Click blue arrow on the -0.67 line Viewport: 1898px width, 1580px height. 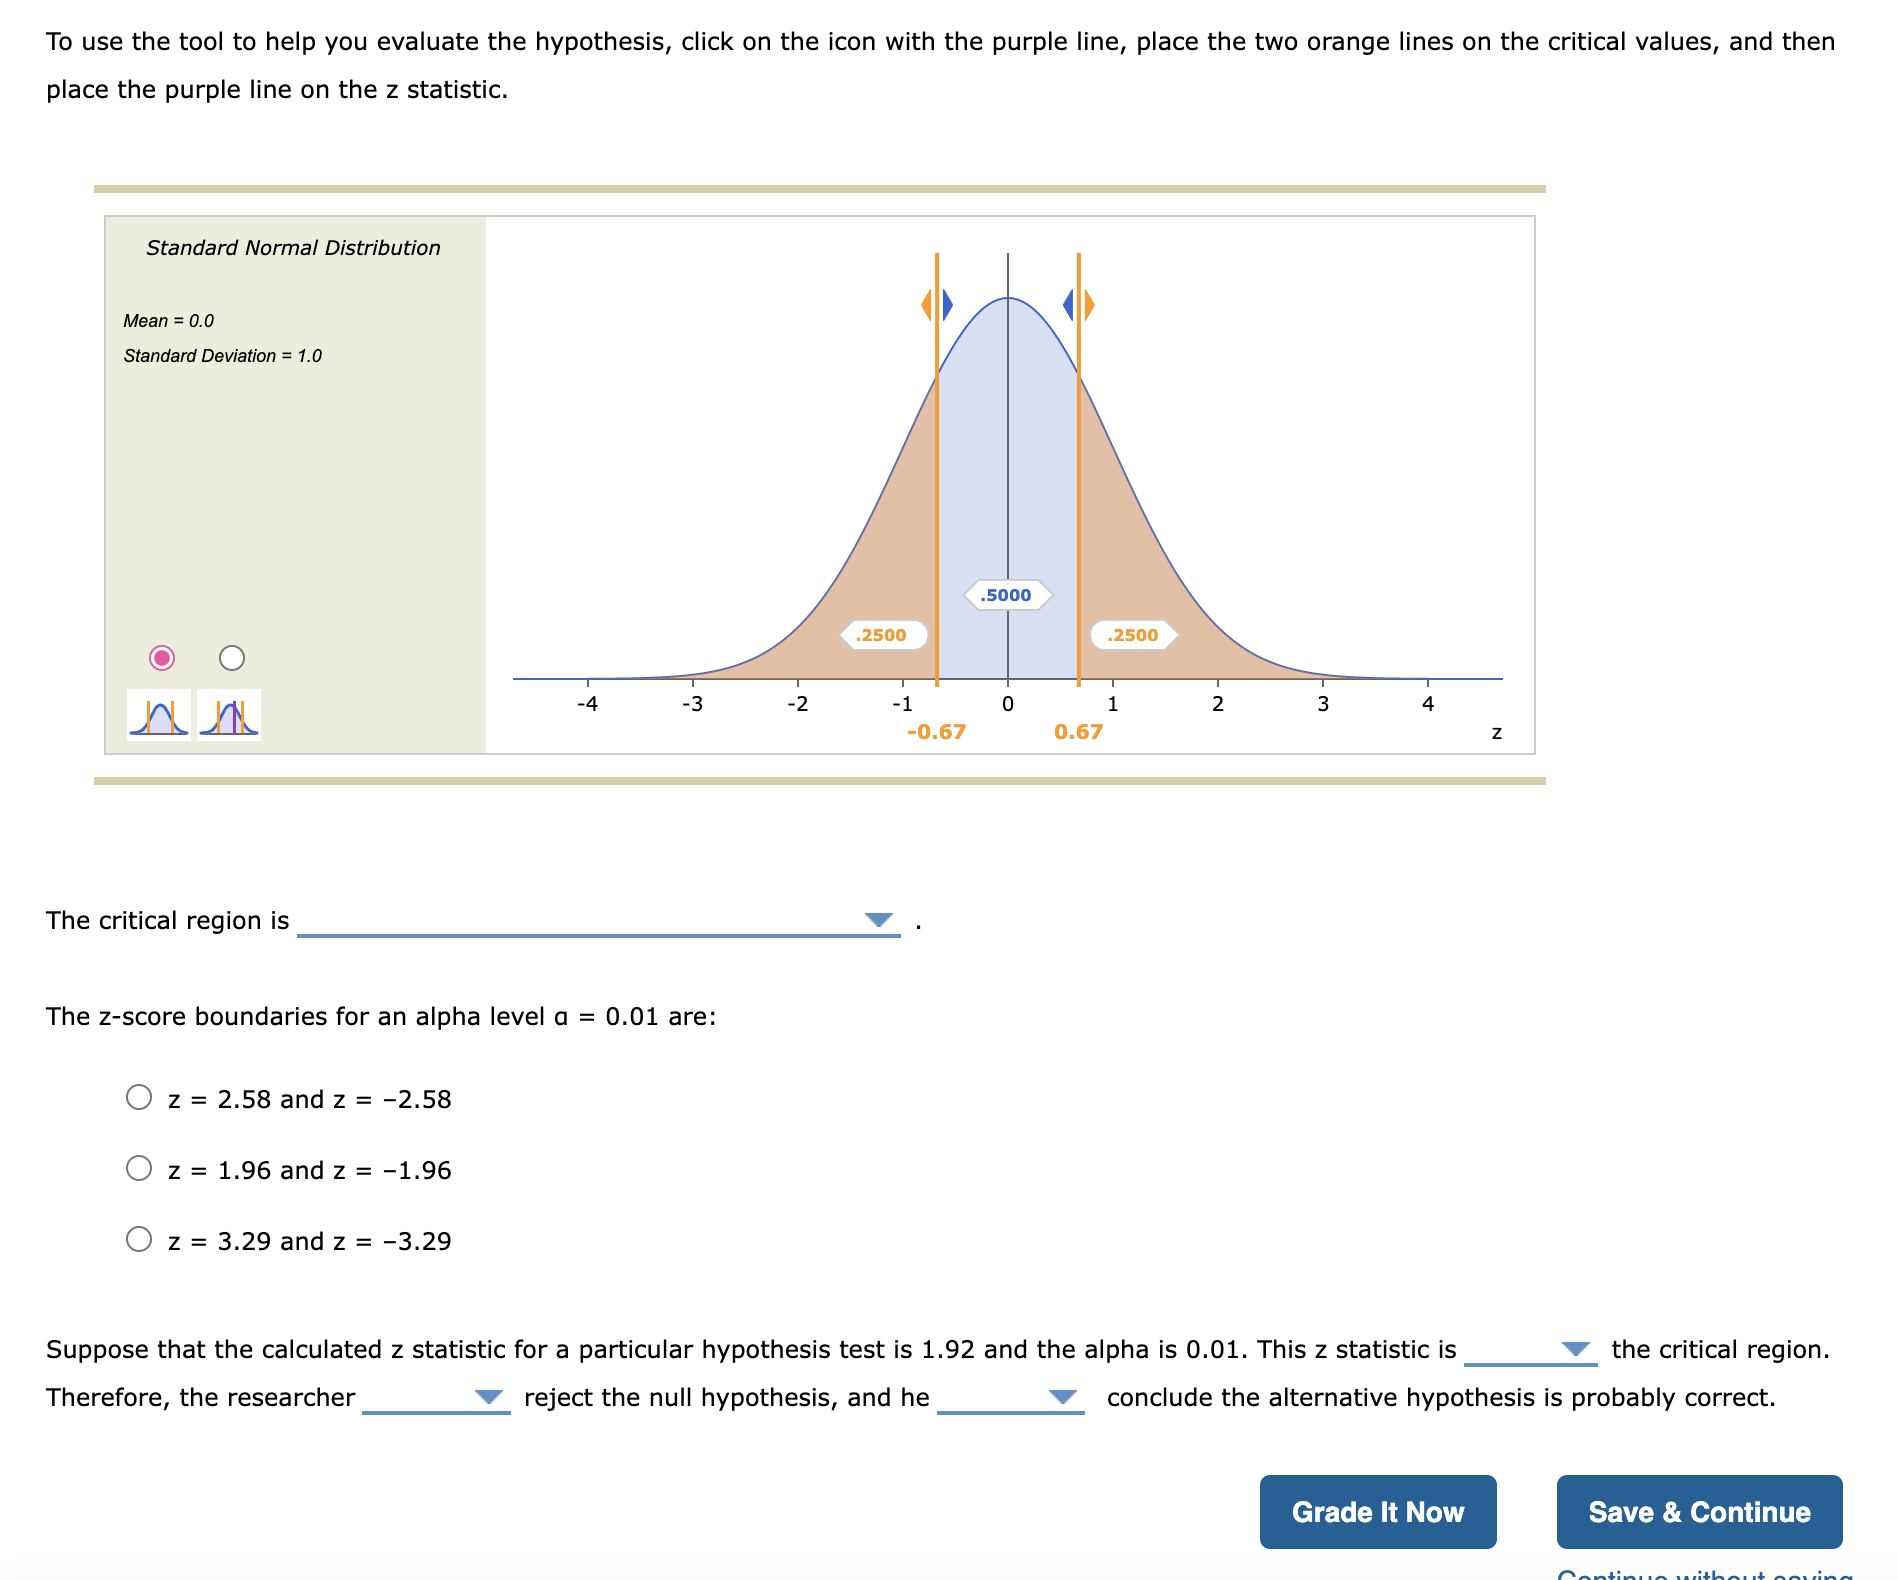pos(947,304)
